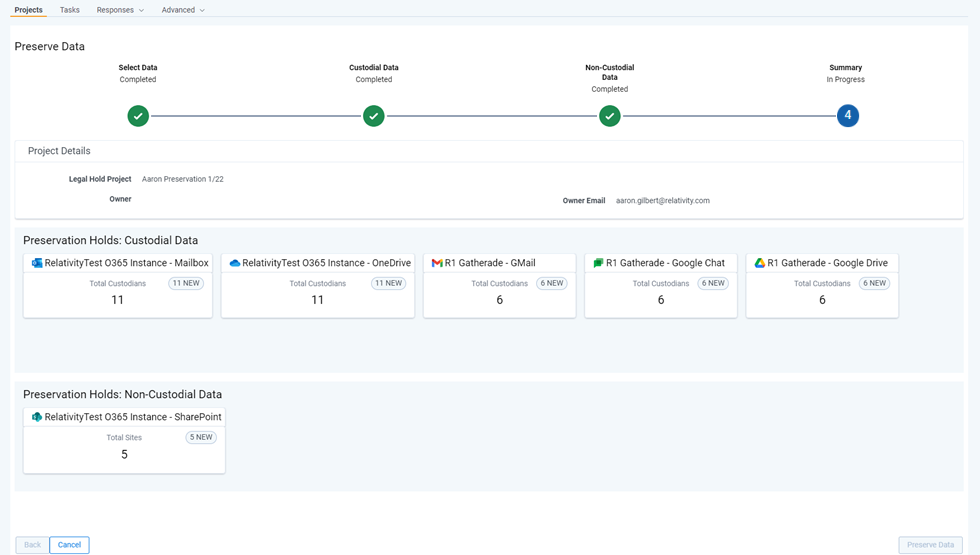980x555 pixels.
Task: Click the 5 NEW badge on SharePoint card
Action: click(201, 438)
